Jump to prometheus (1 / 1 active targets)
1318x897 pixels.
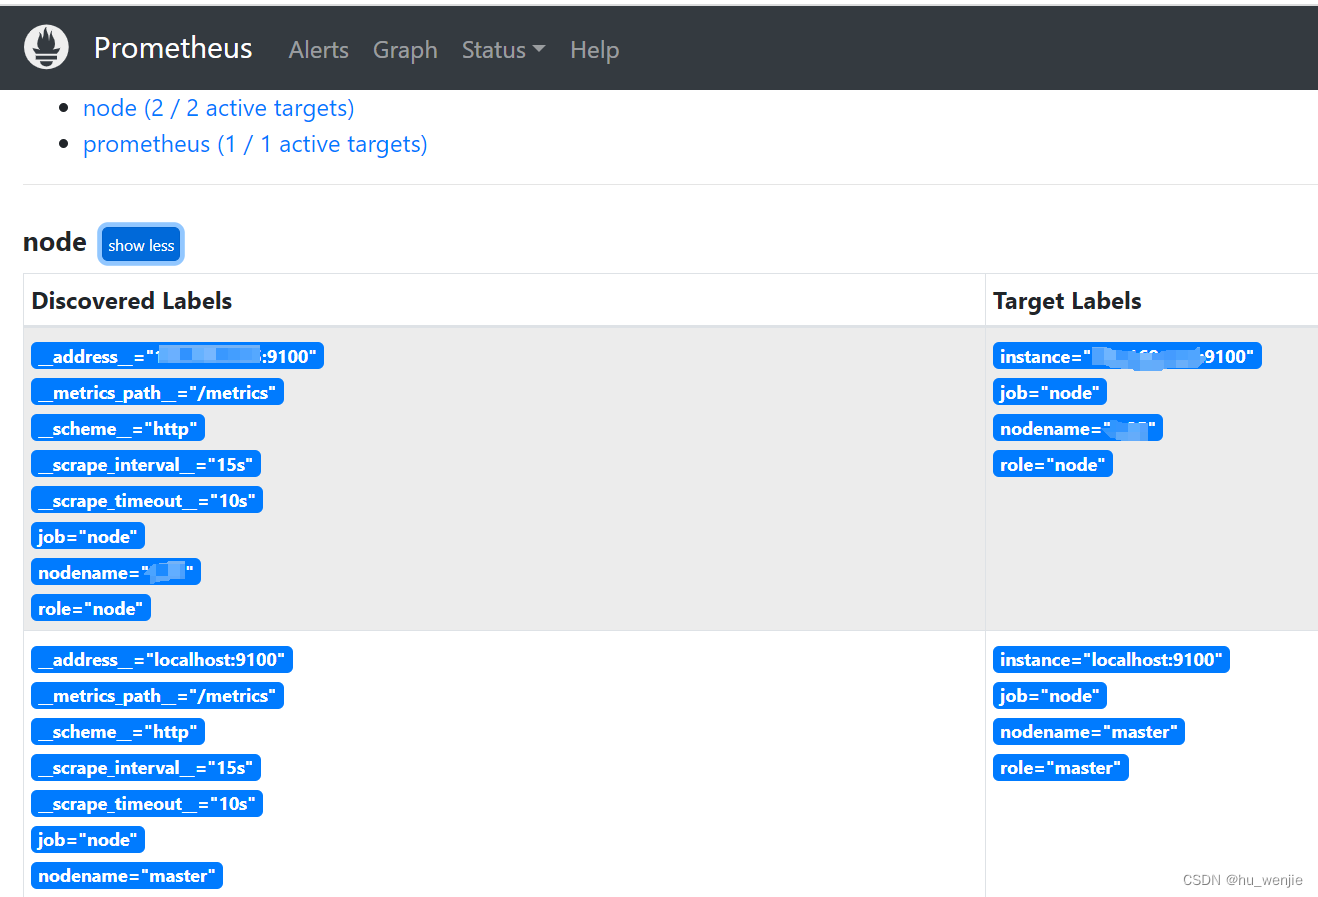[255, 144]
